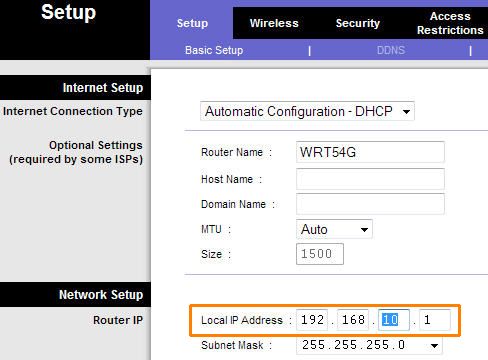The image size is (488, 360).
Task: Click the second IP octet field 168
Action: [353, 320]
